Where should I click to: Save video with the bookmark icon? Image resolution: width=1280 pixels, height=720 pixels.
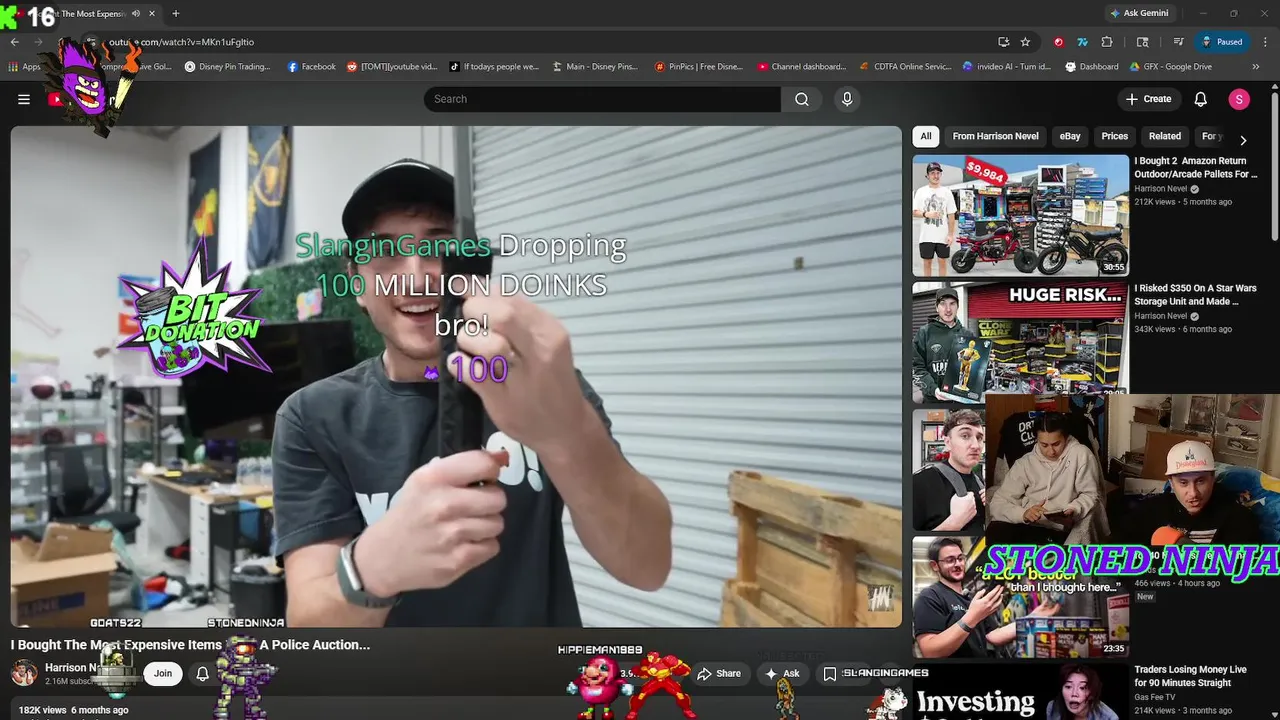pyautogui.click(x=830, y=674)
